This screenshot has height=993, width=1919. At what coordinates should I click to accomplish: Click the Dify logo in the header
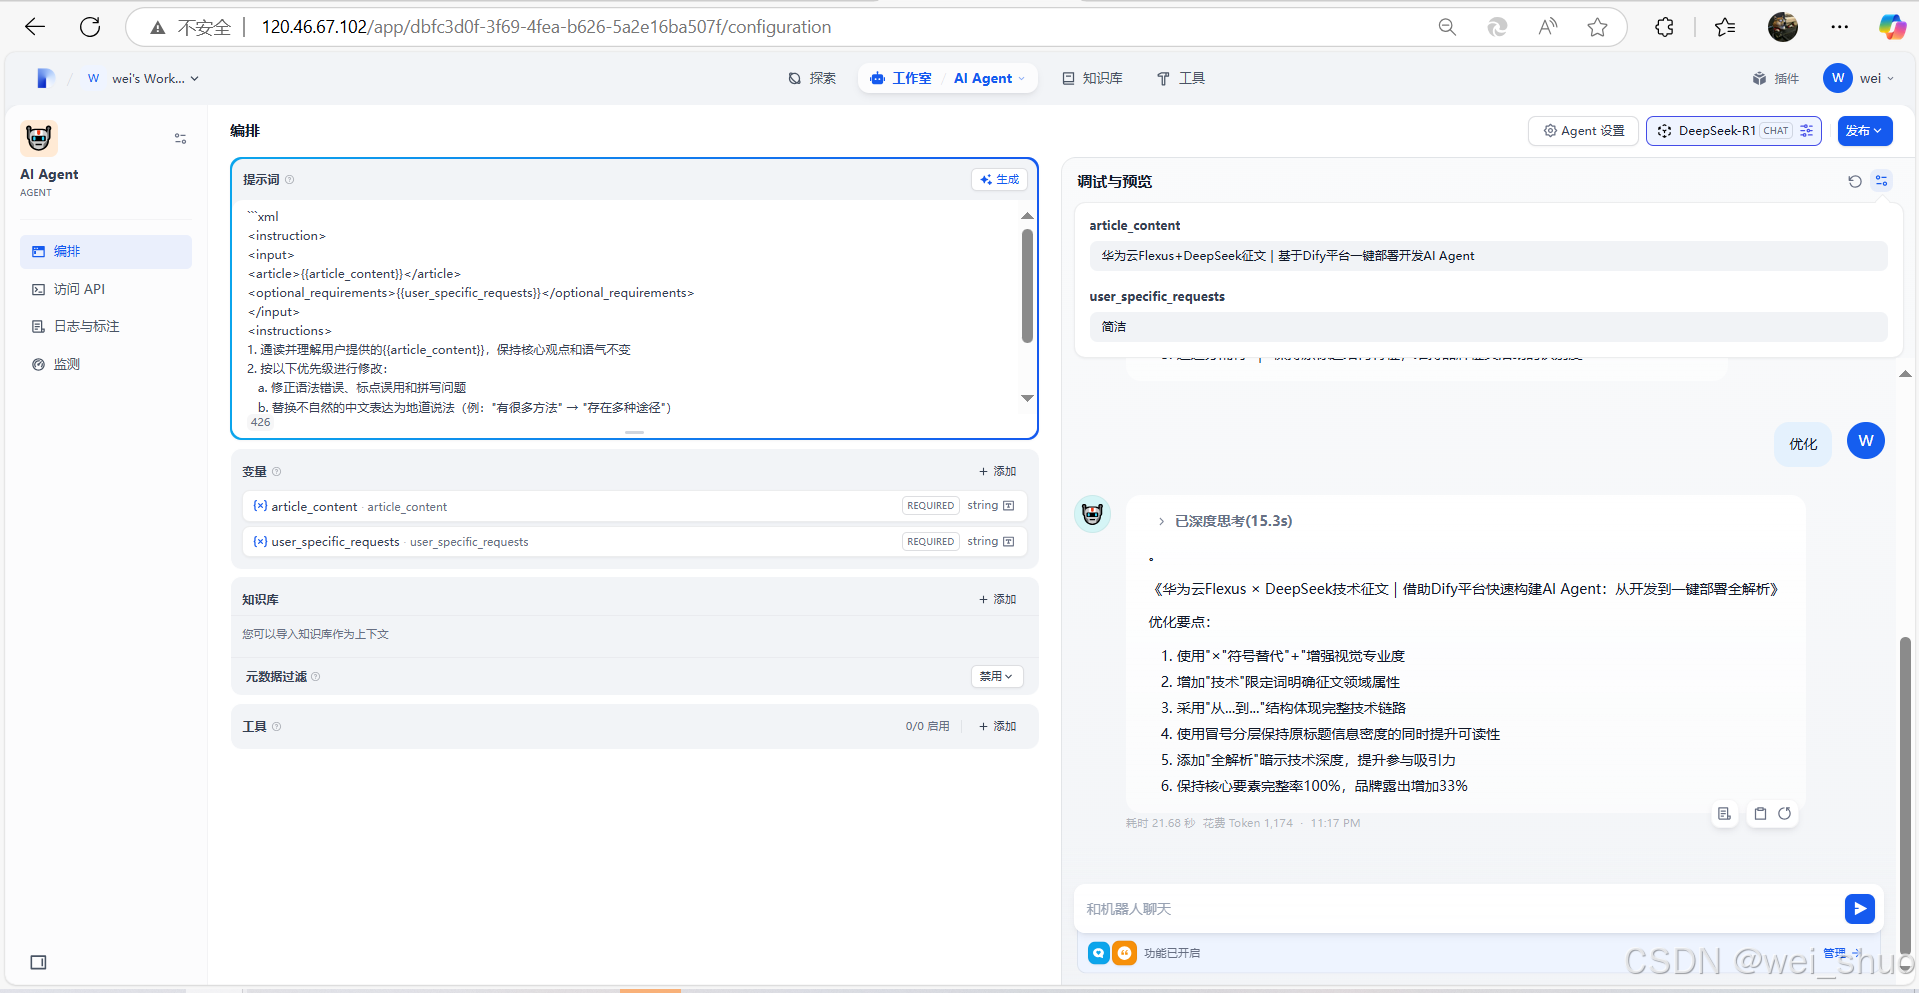coord(44,78)
